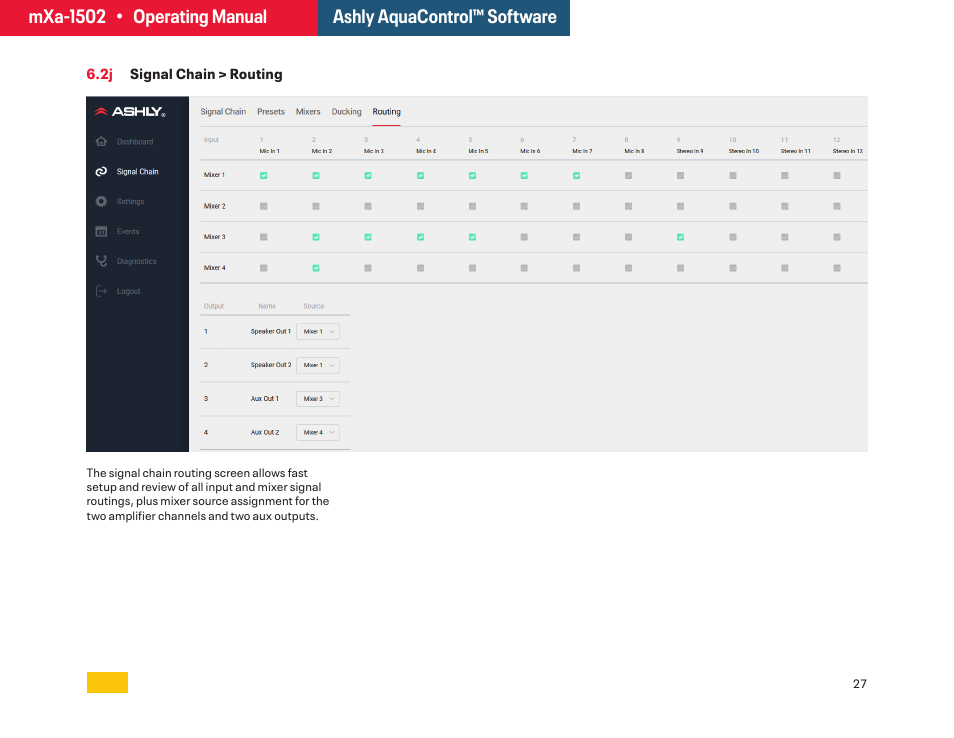954x738 pixels.
Task: Select Logout in the sidebar
Action: pos(128,291)
